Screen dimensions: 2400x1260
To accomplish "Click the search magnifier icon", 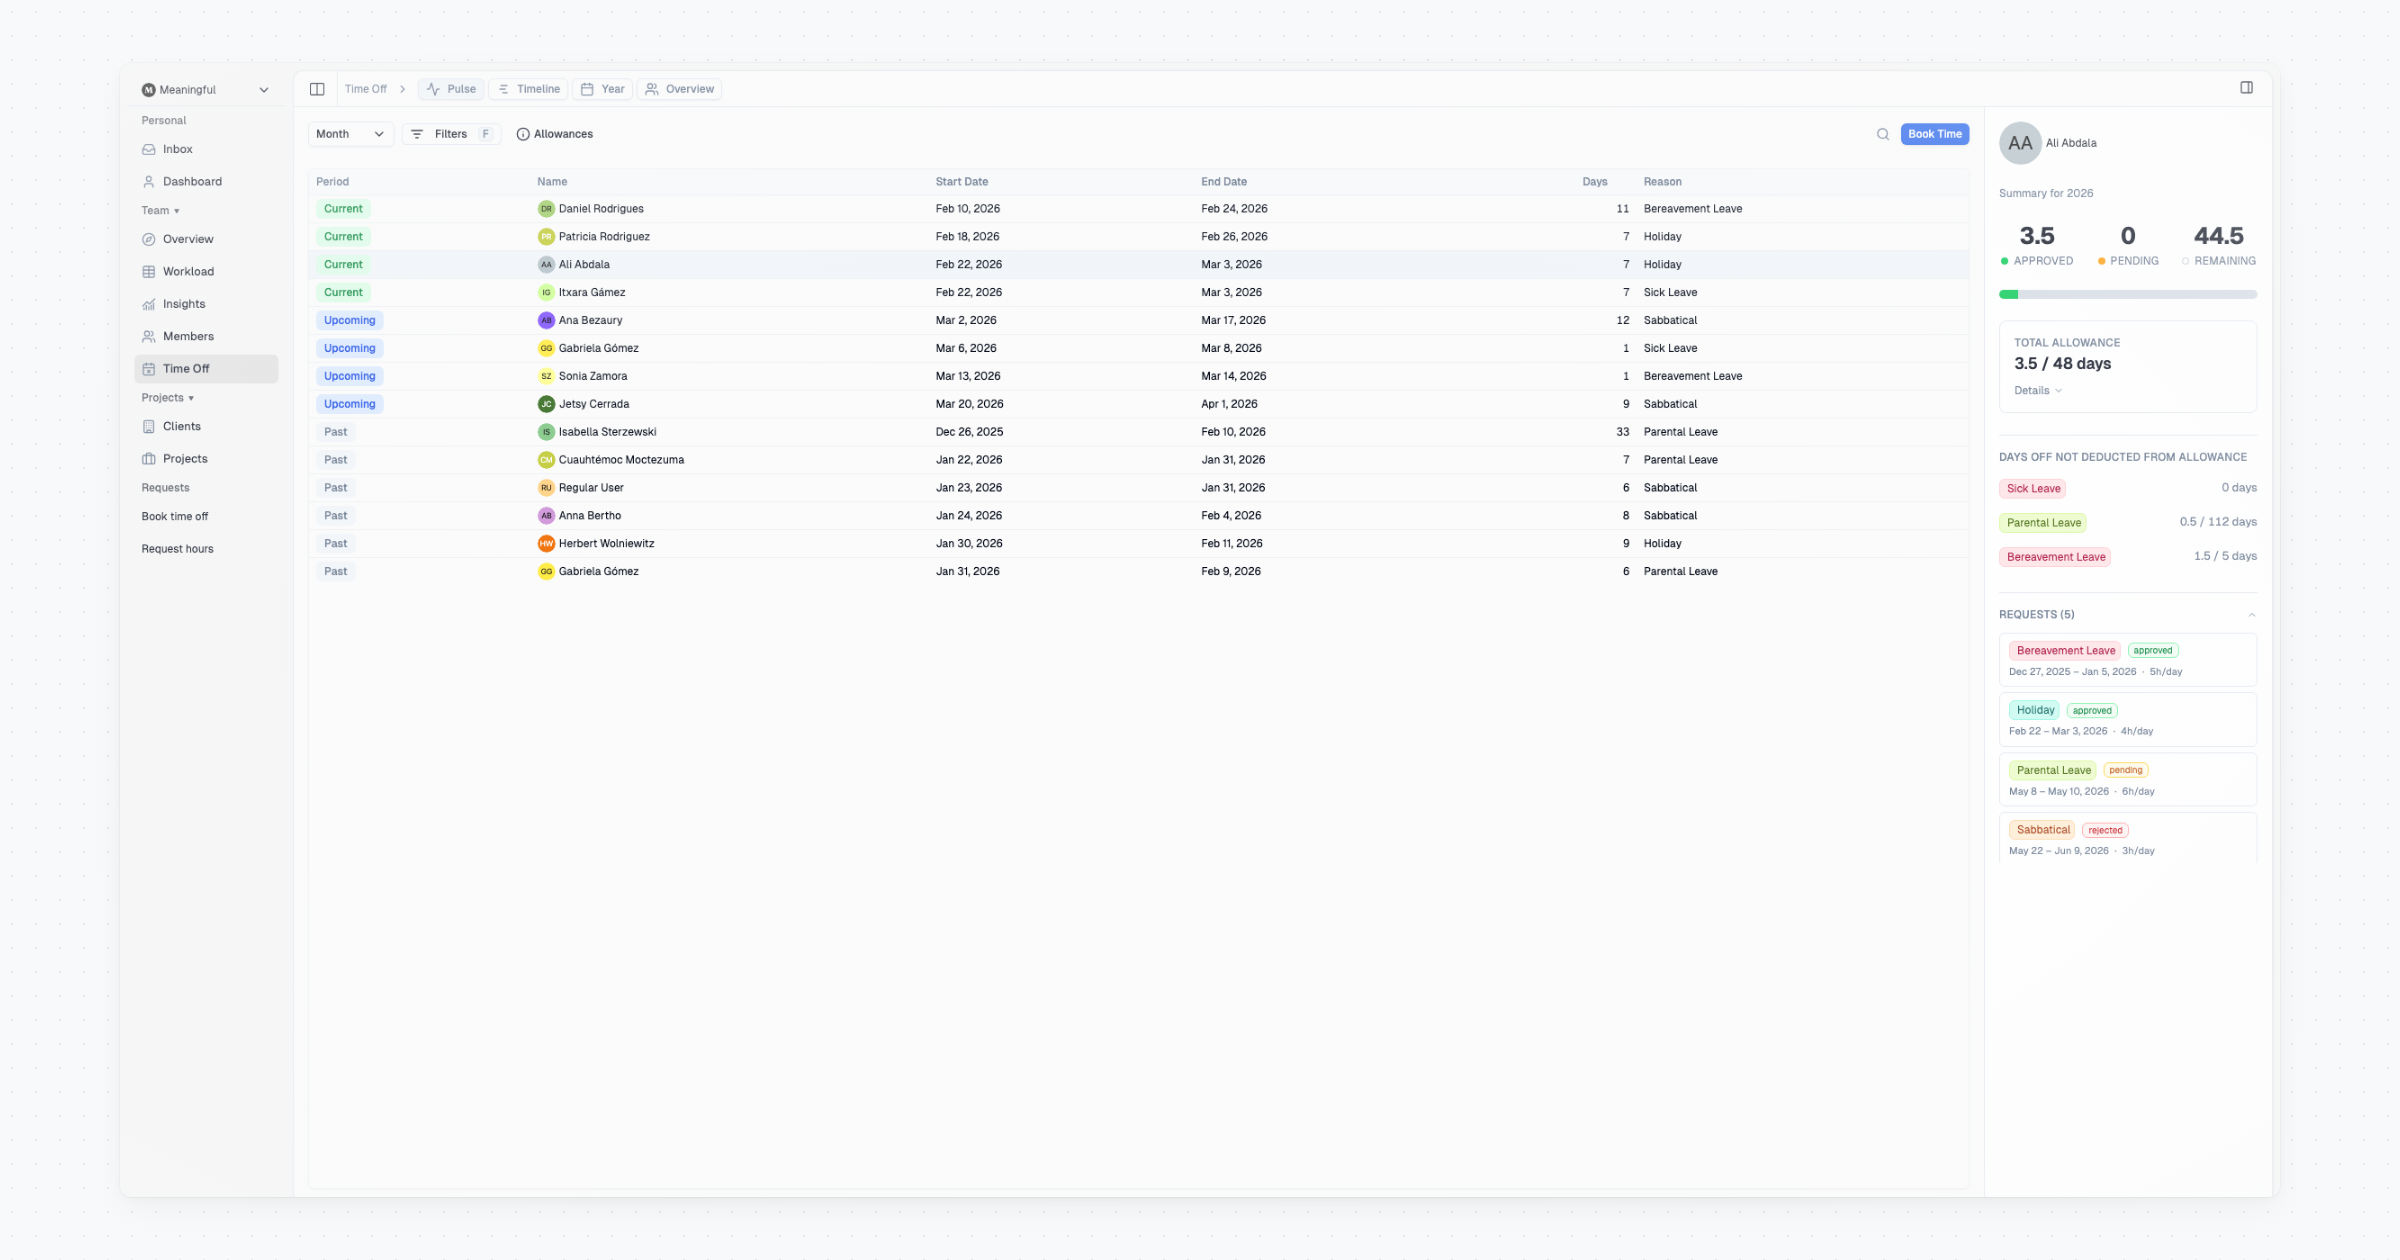I will (1882, 134).
